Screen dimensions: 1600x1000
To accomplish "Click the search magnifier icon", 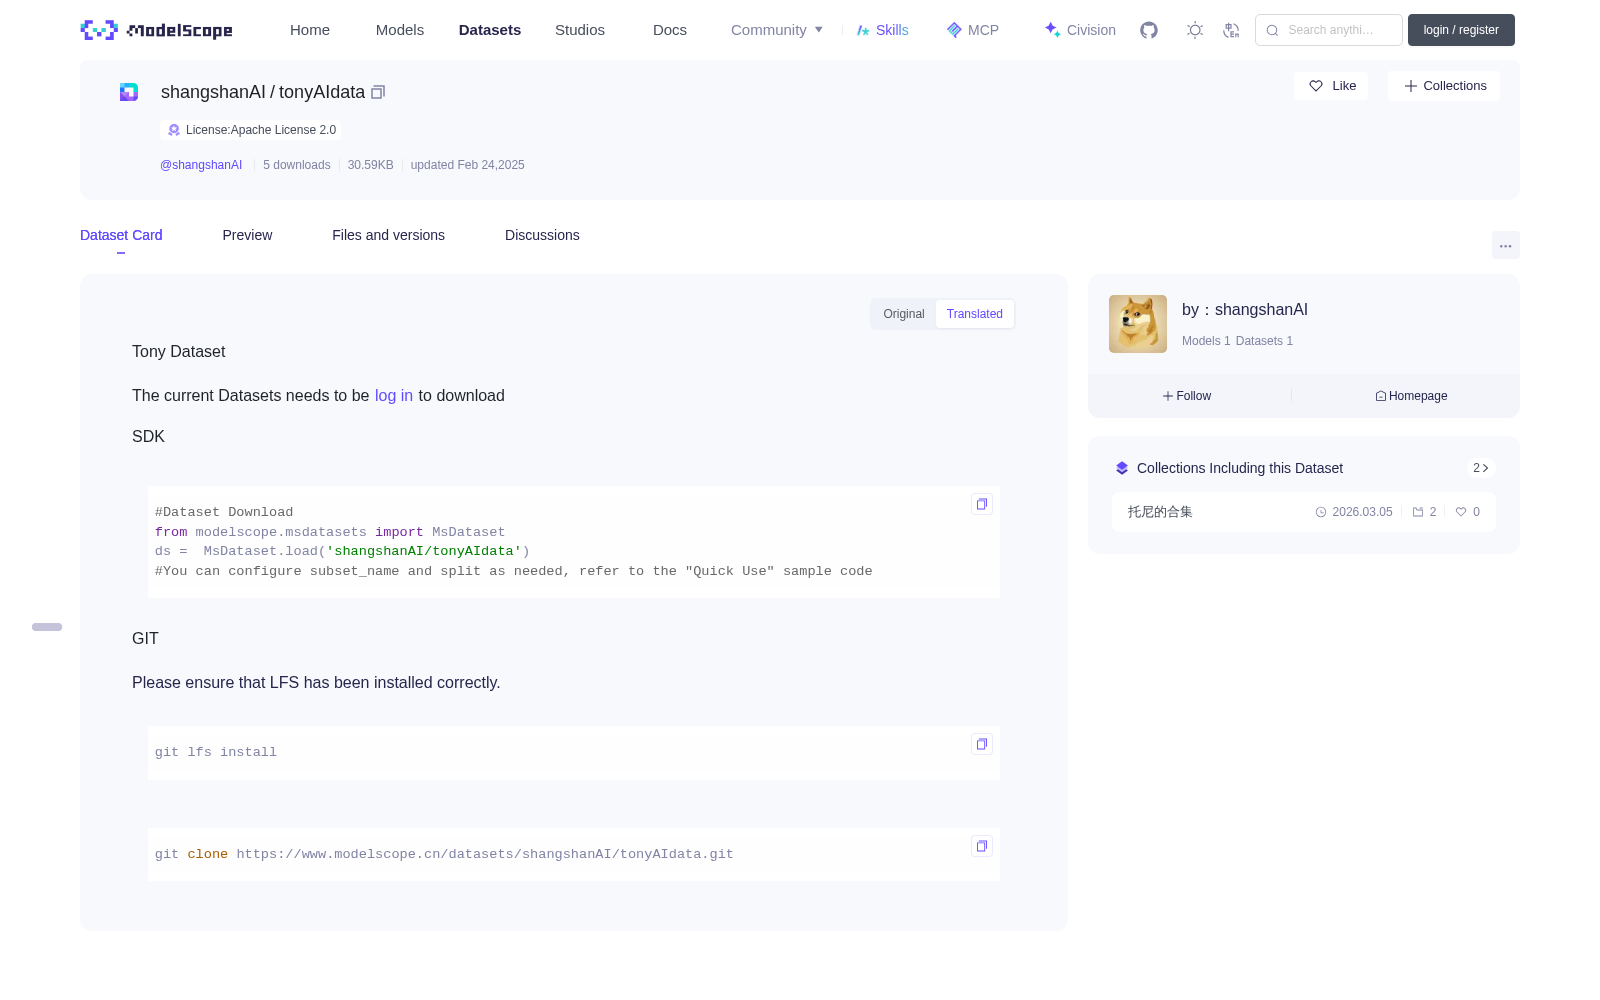I will pyautogui.click(x=1272, y=30).
